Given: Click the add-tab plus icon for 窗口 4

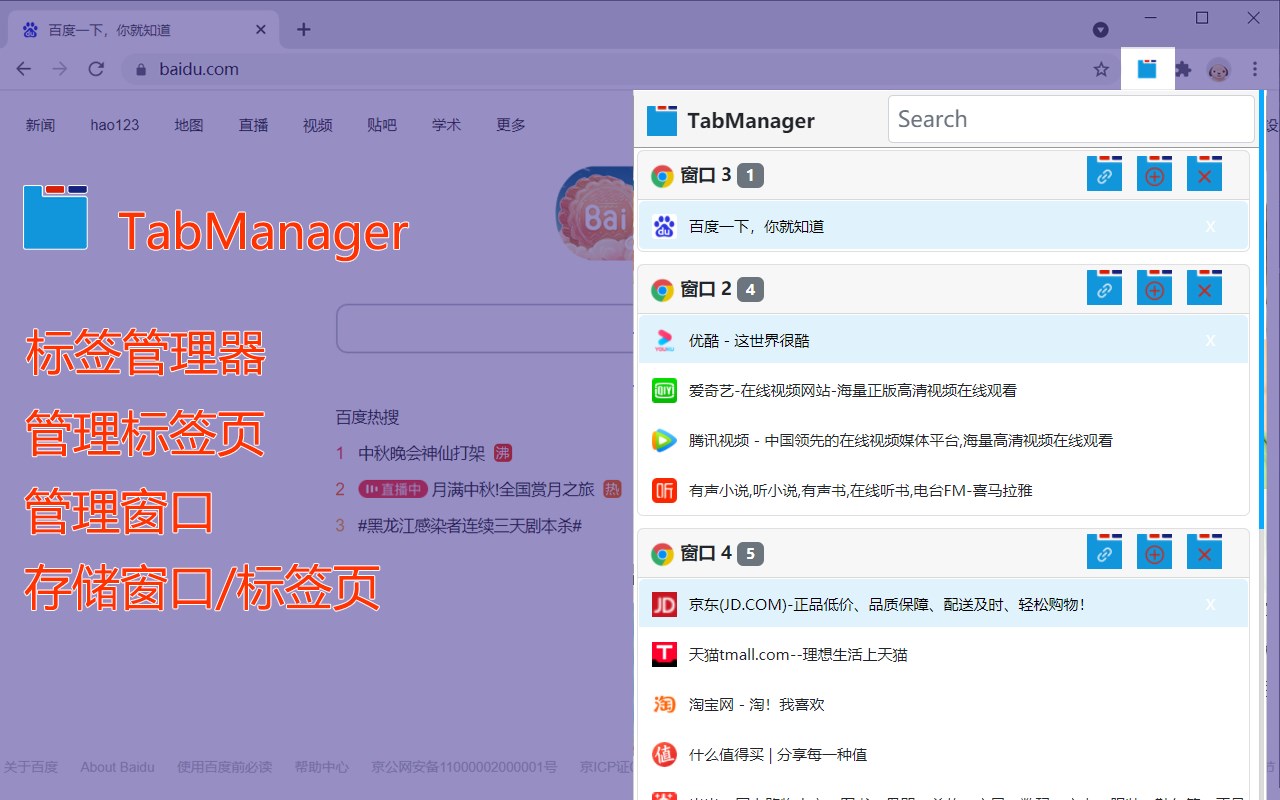Looking at the screenshot, I should click(1154, 552).
